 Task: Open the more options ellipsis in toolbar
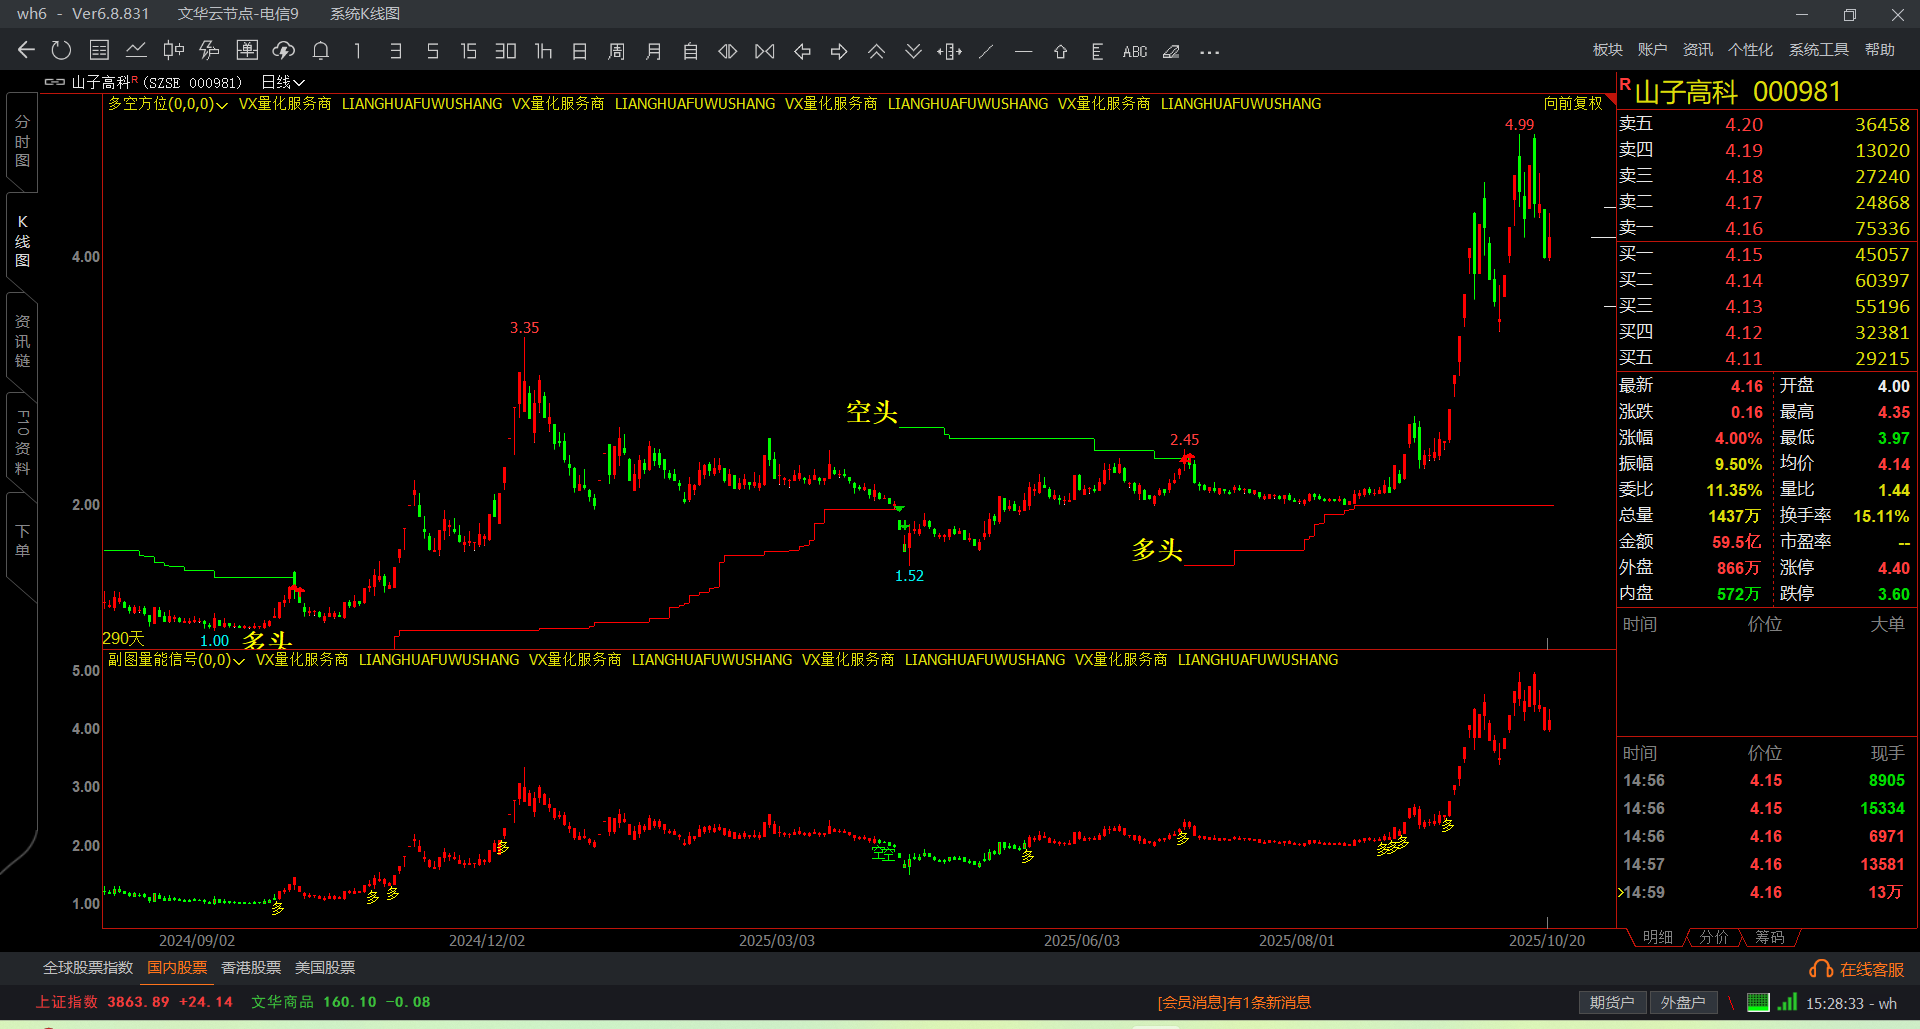1209,52
